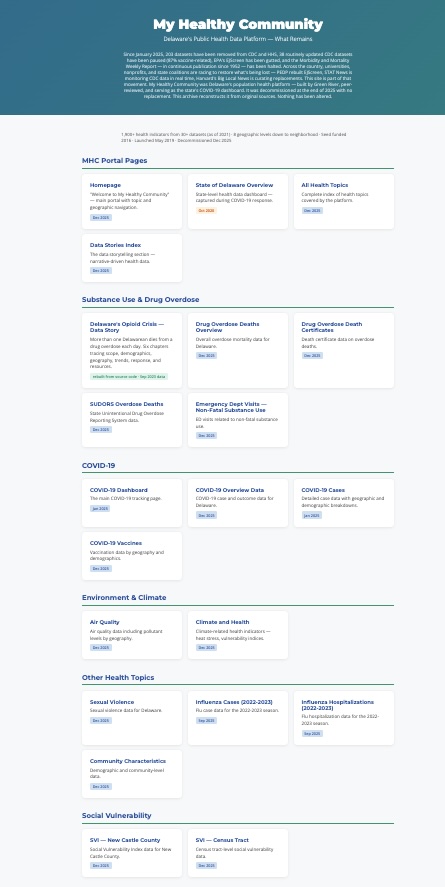Click the Other Health Topics heading
Image resolution: width=445 pixels, height=887 pixels.
pos(118,677)
